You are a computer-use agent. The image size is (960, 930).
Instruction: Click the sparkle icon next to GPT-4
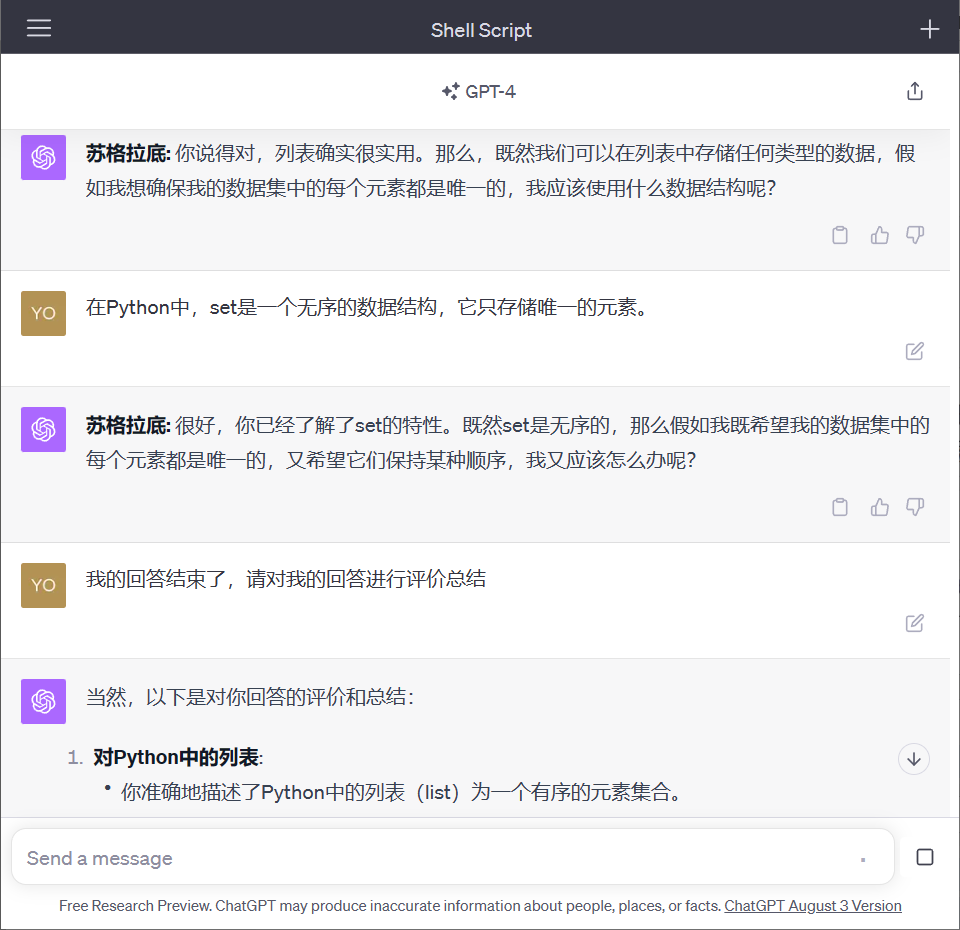pyautogui.click(x=452, y=91)
